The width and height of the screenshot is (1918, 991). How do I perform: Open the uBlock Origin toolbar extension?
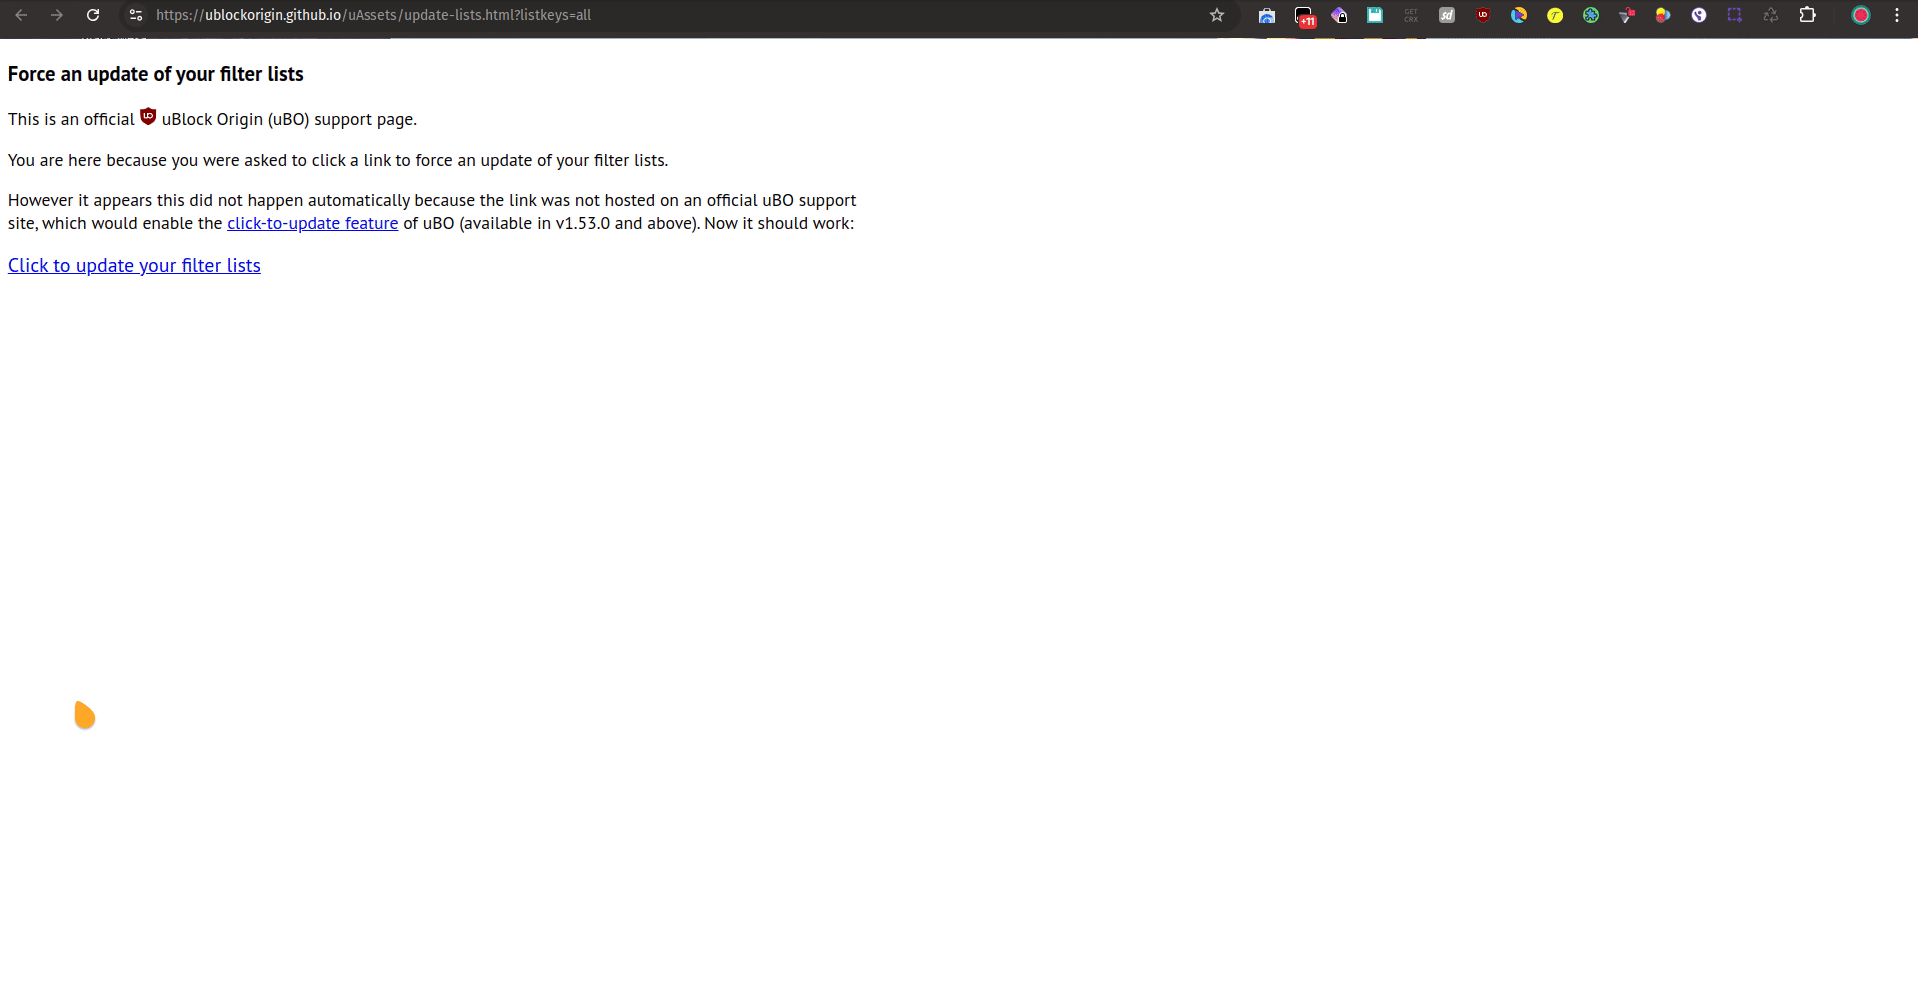(1483, 15)
